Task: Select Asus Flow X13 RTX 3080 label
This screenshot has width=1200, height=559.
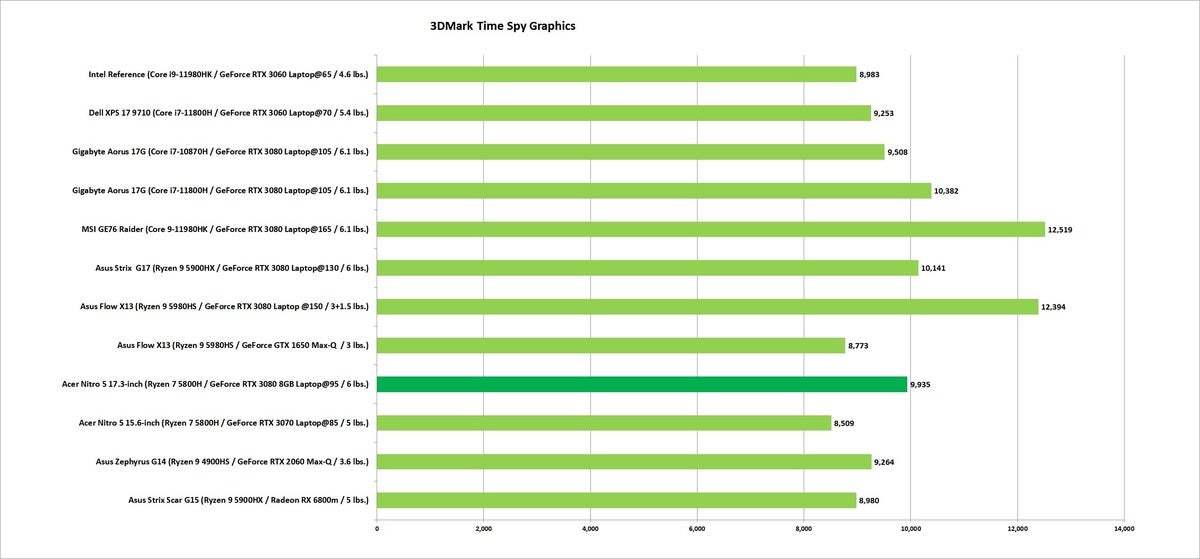Action: click(224, 307)
